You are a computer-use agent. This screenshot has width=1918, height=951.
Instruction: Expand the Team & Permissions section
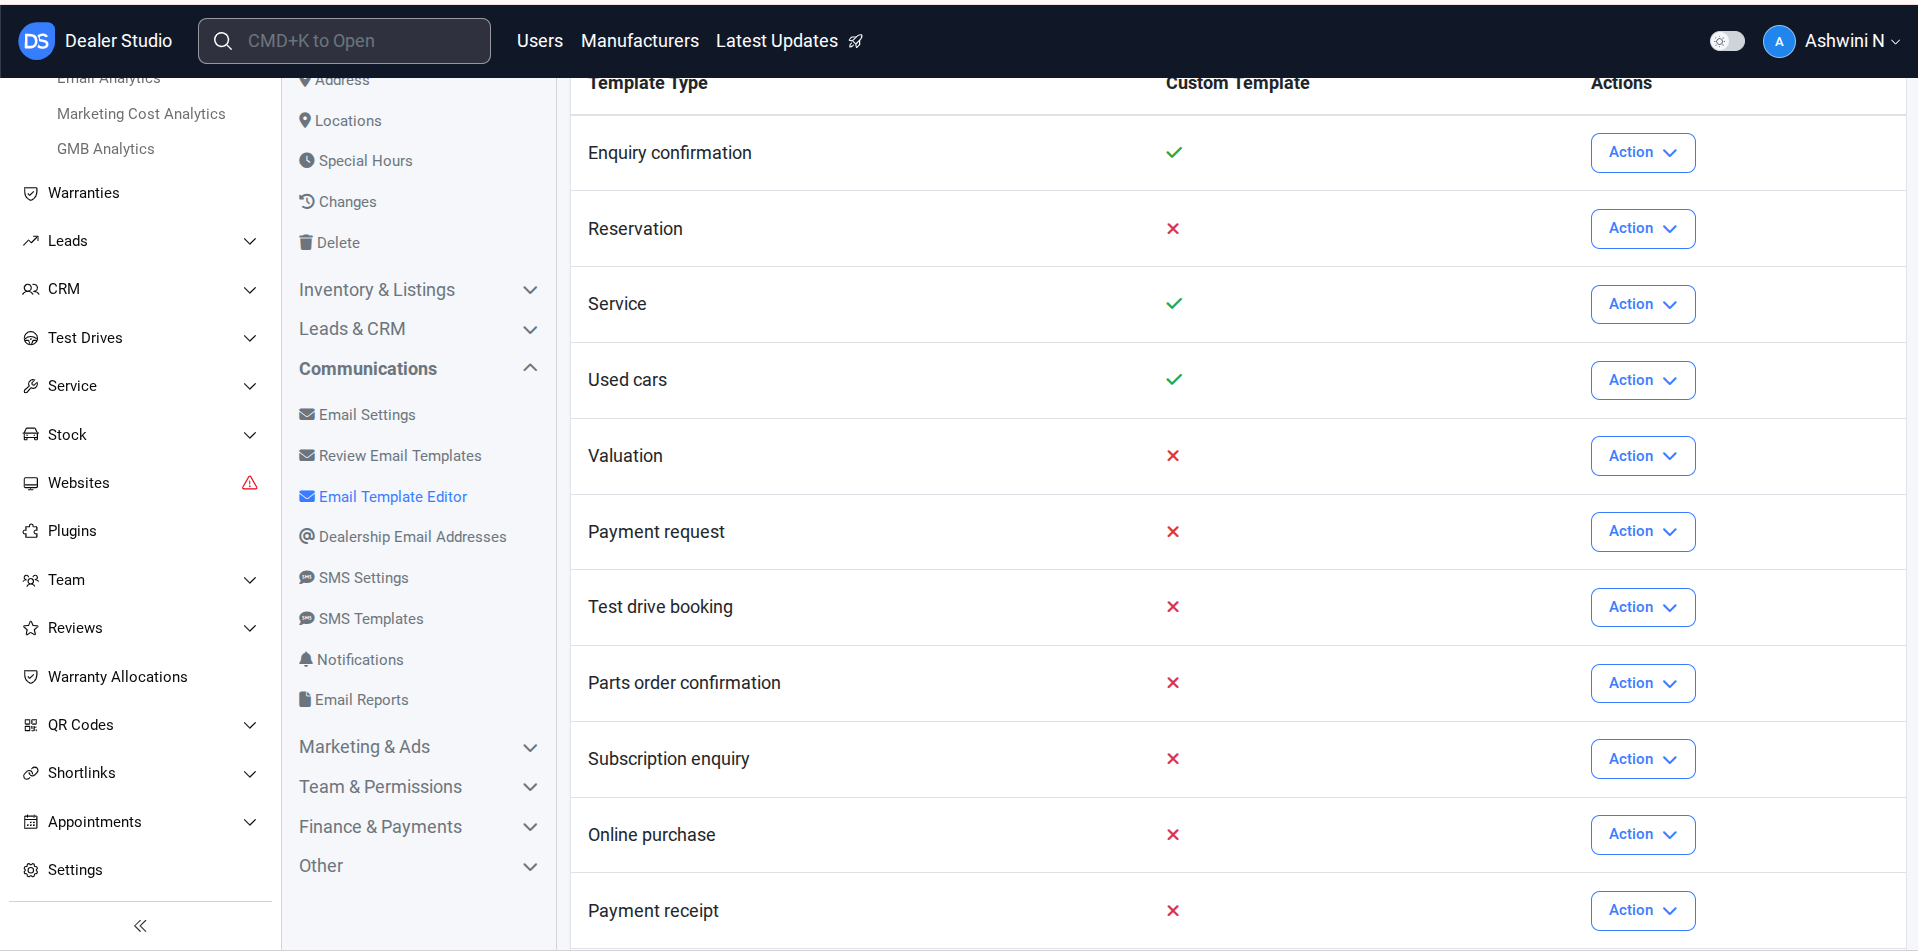point(418,787)
